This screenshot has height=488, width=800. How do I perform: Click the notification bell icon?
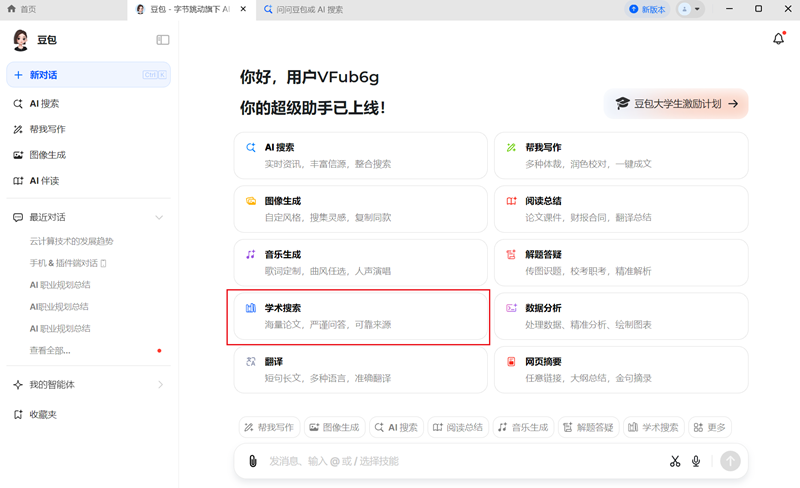778,39
